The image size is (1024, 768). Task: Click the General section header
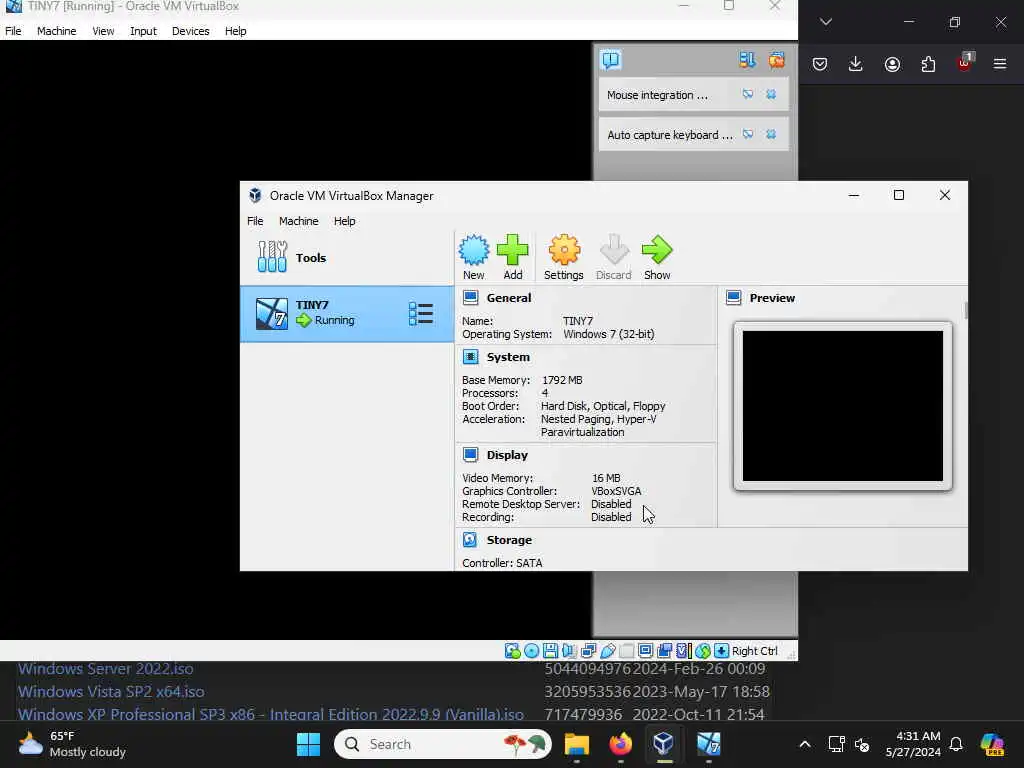[509, 298]
